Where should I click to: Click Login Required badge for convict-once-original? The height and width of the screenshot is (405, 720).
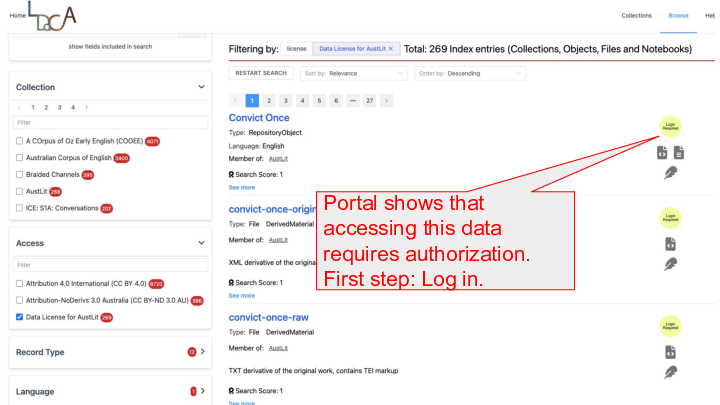670,218
